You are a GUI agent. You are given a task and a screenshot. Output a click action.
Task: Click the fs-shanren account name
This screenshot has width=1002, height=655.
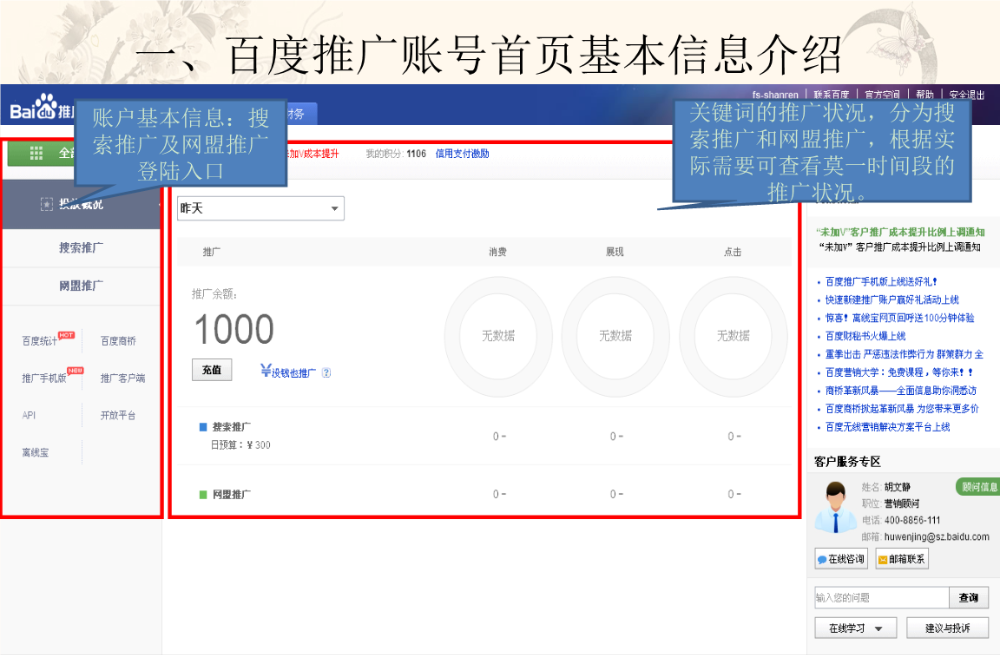[775, 95]
